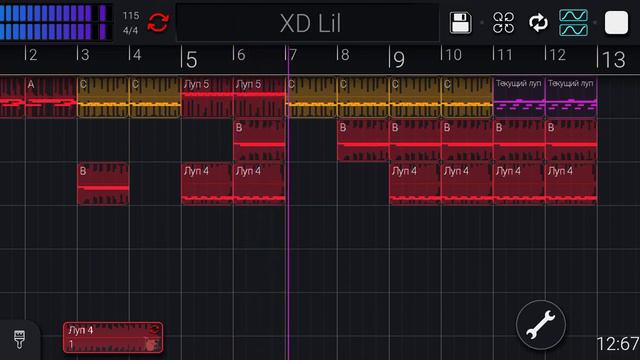The image size is (640, 360).
Task: Select Текущий луп clip at bar 11
Action: point(519,98)
